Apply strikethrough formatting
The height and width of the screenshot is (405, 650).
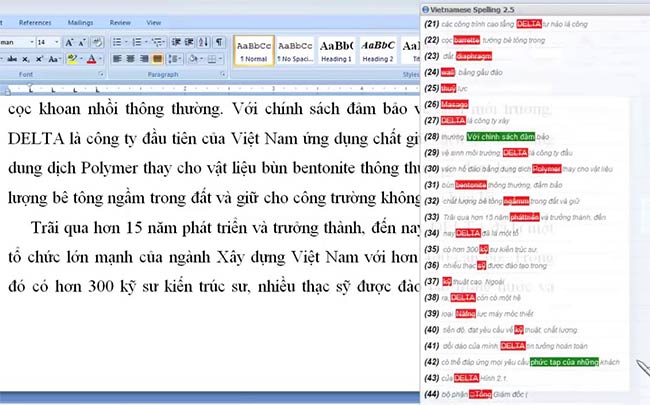[x=12, y=59]
